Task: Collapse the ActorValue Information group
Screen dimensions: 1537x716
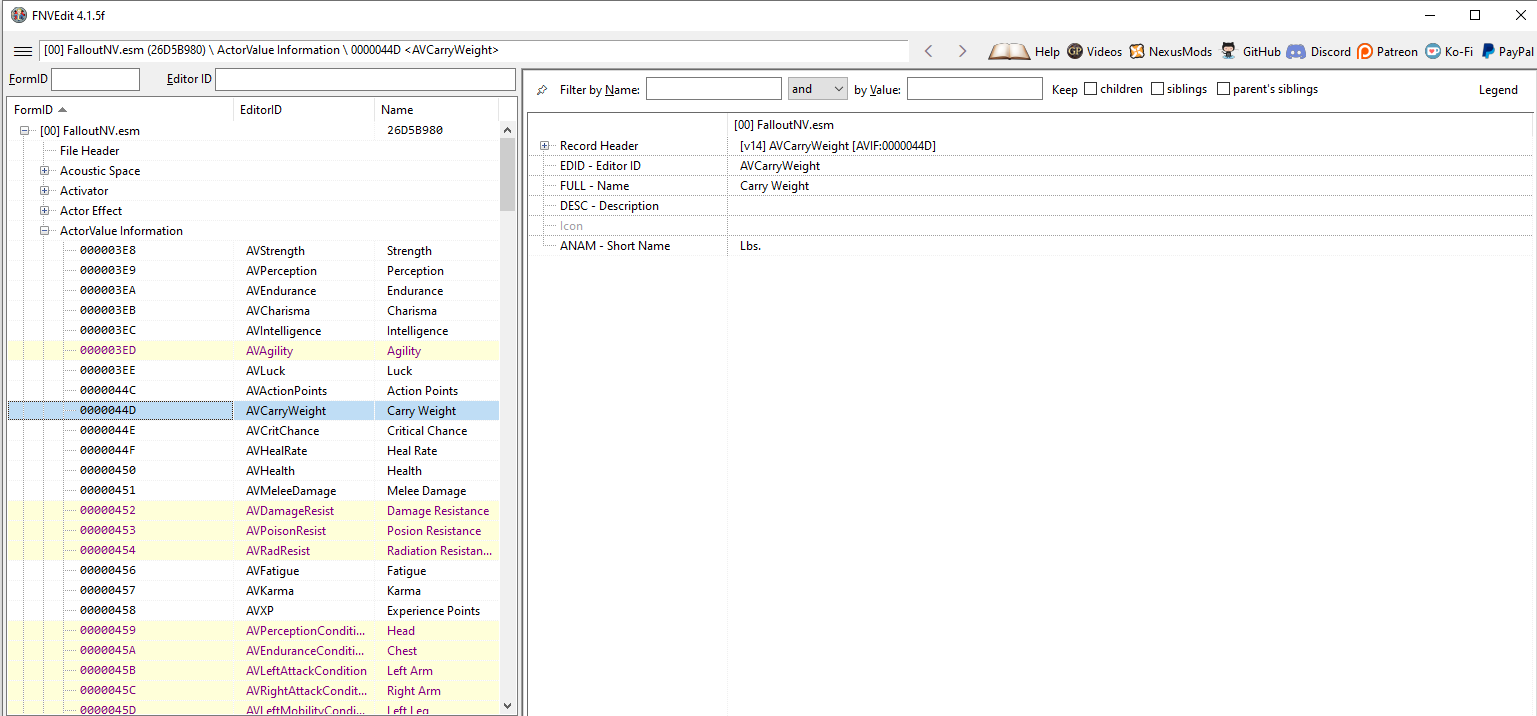Action: [45, 231]
